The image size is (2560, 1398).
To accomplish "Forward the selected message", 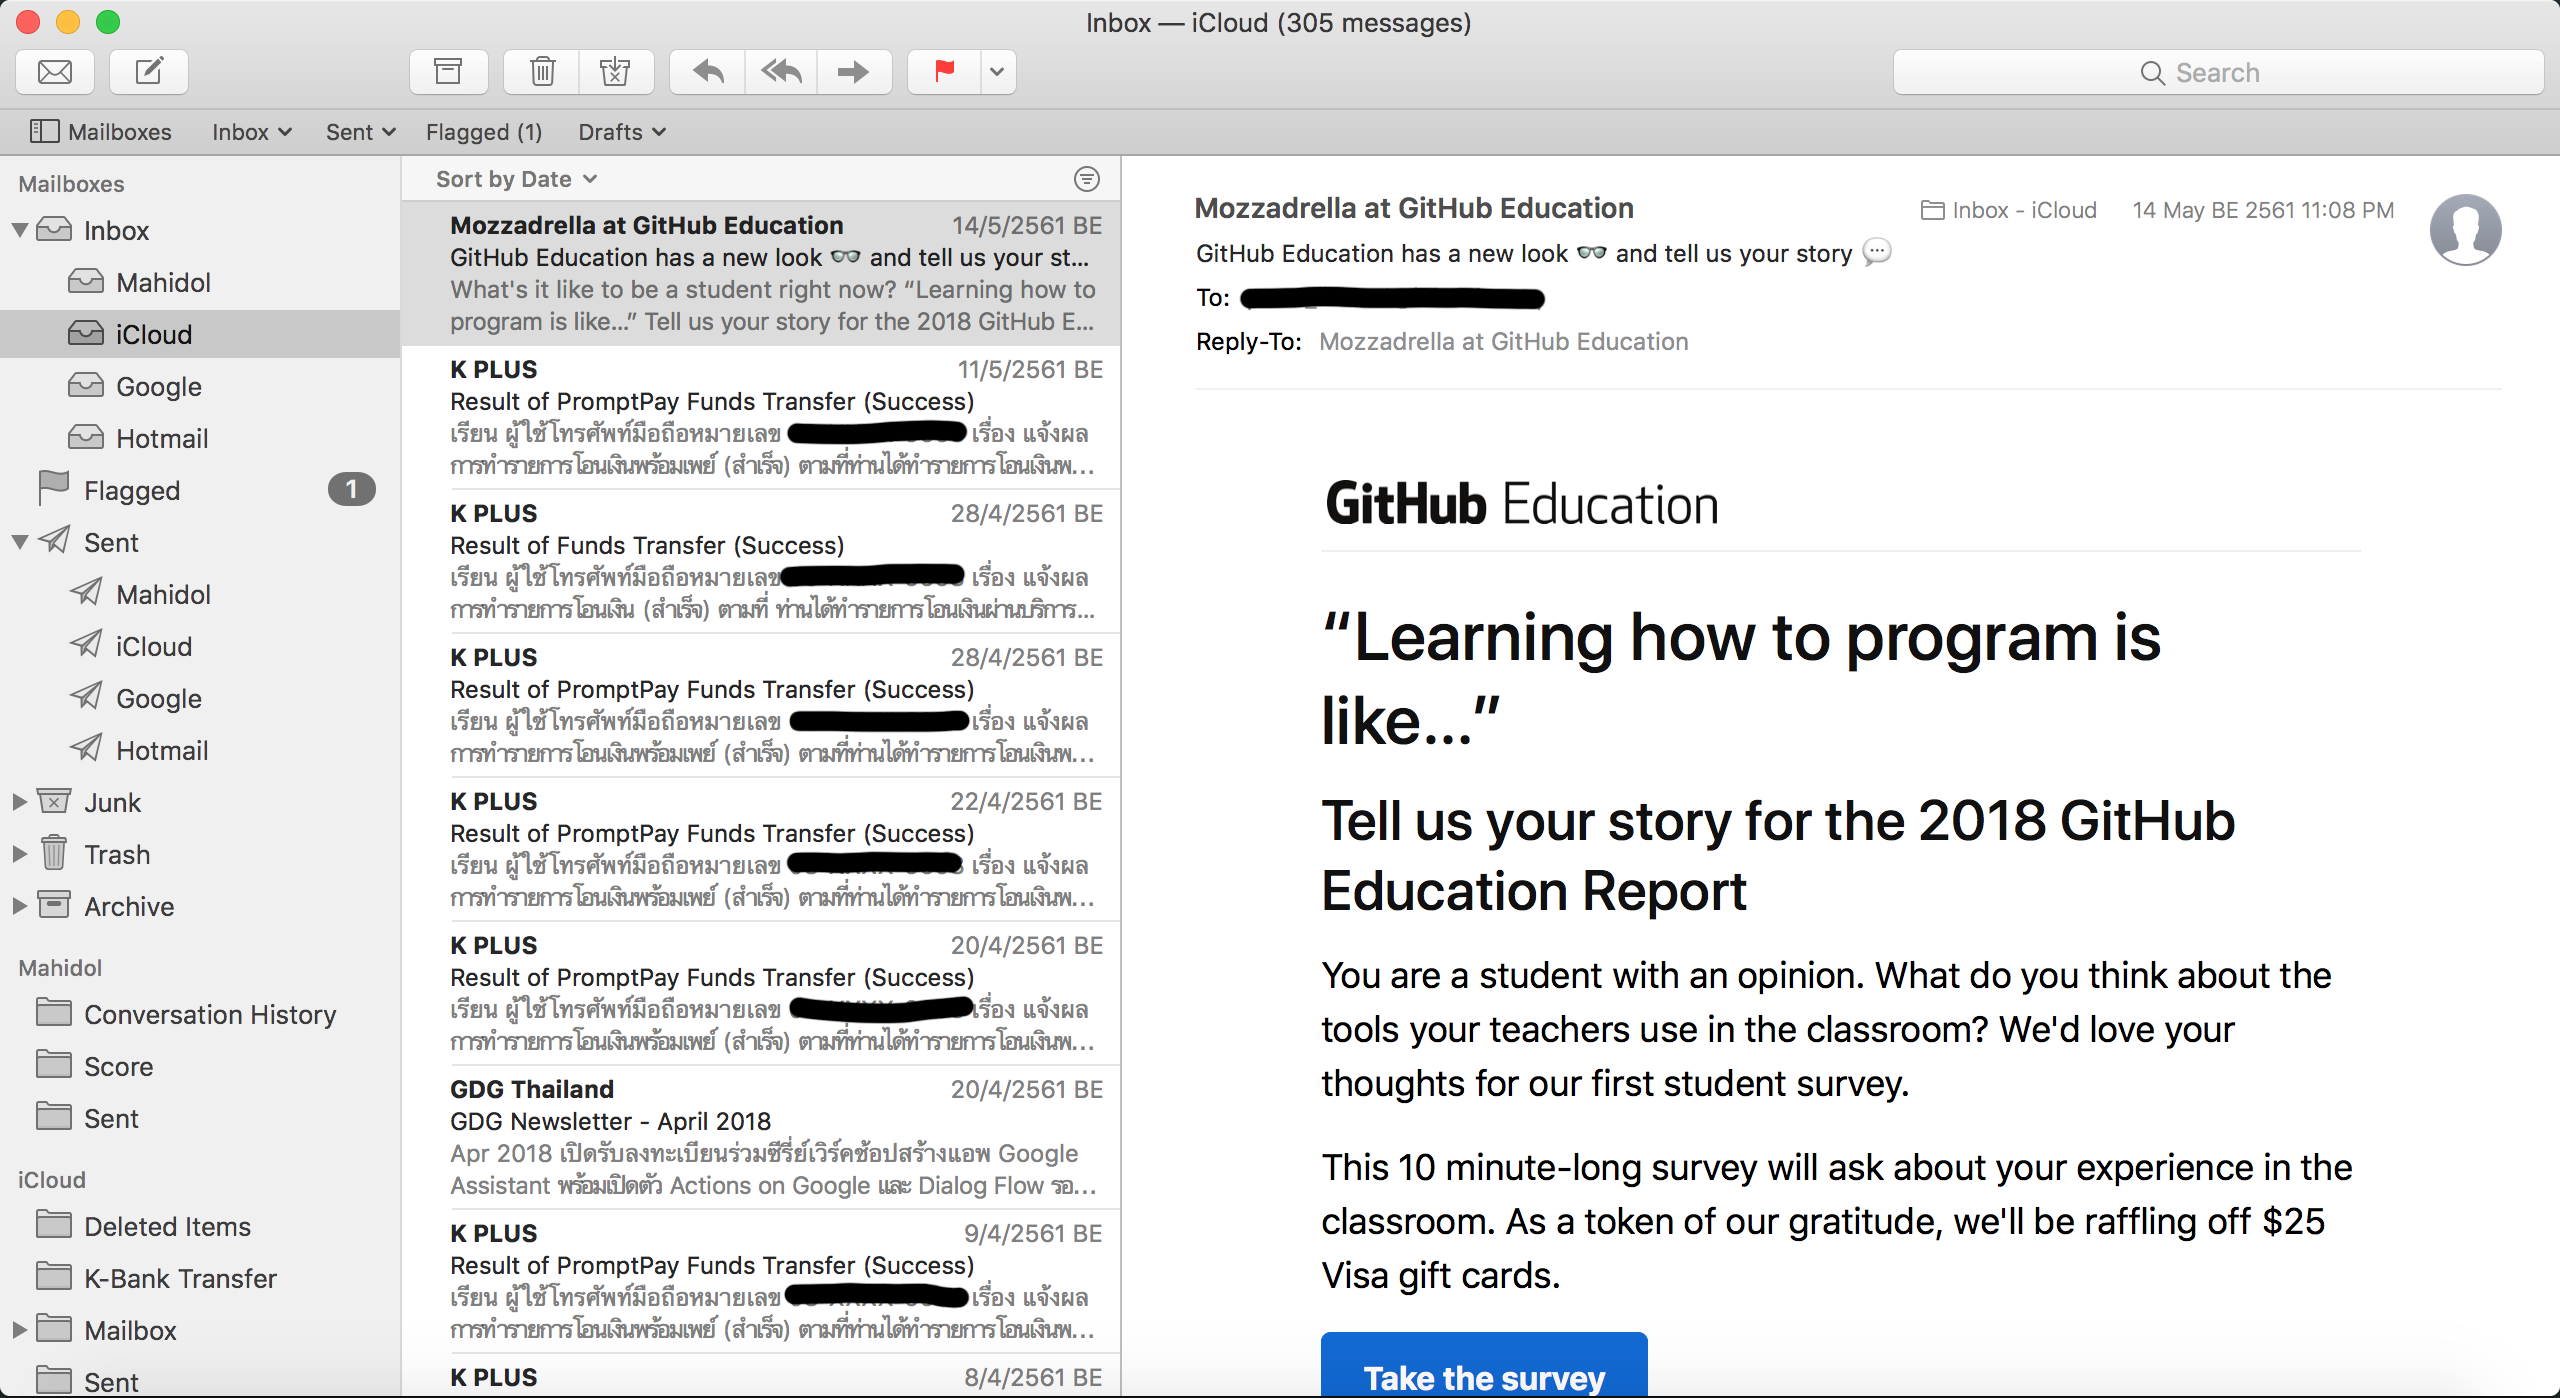I will 854,72.
